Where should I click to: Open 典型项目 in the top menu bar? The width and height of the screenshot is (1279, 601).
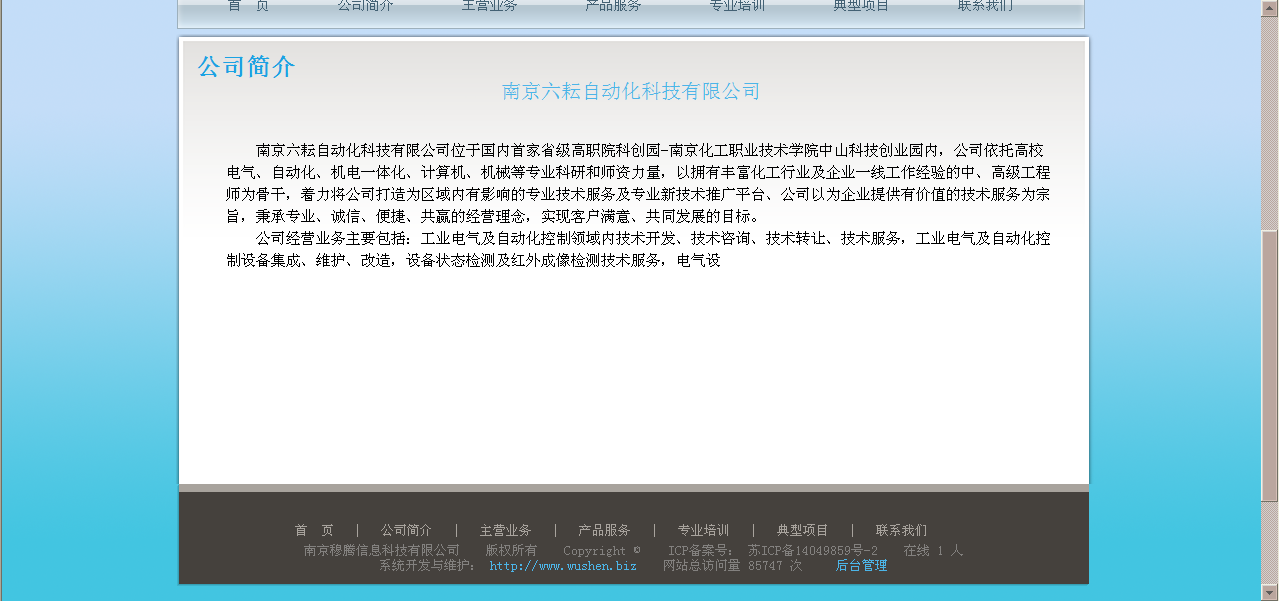(861, 6)
